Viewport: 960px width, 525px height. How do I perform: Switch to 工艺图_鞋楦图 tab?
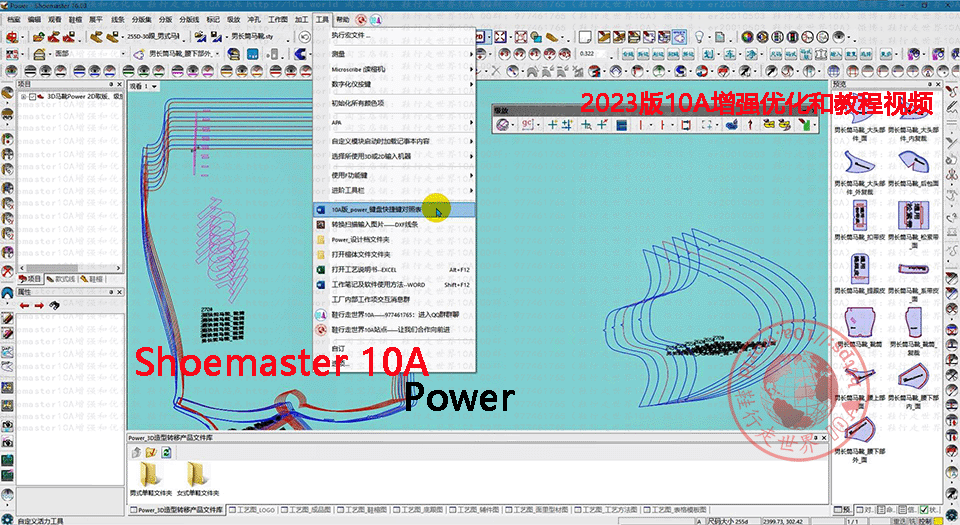pyautogui.click(x=362, y=510)
